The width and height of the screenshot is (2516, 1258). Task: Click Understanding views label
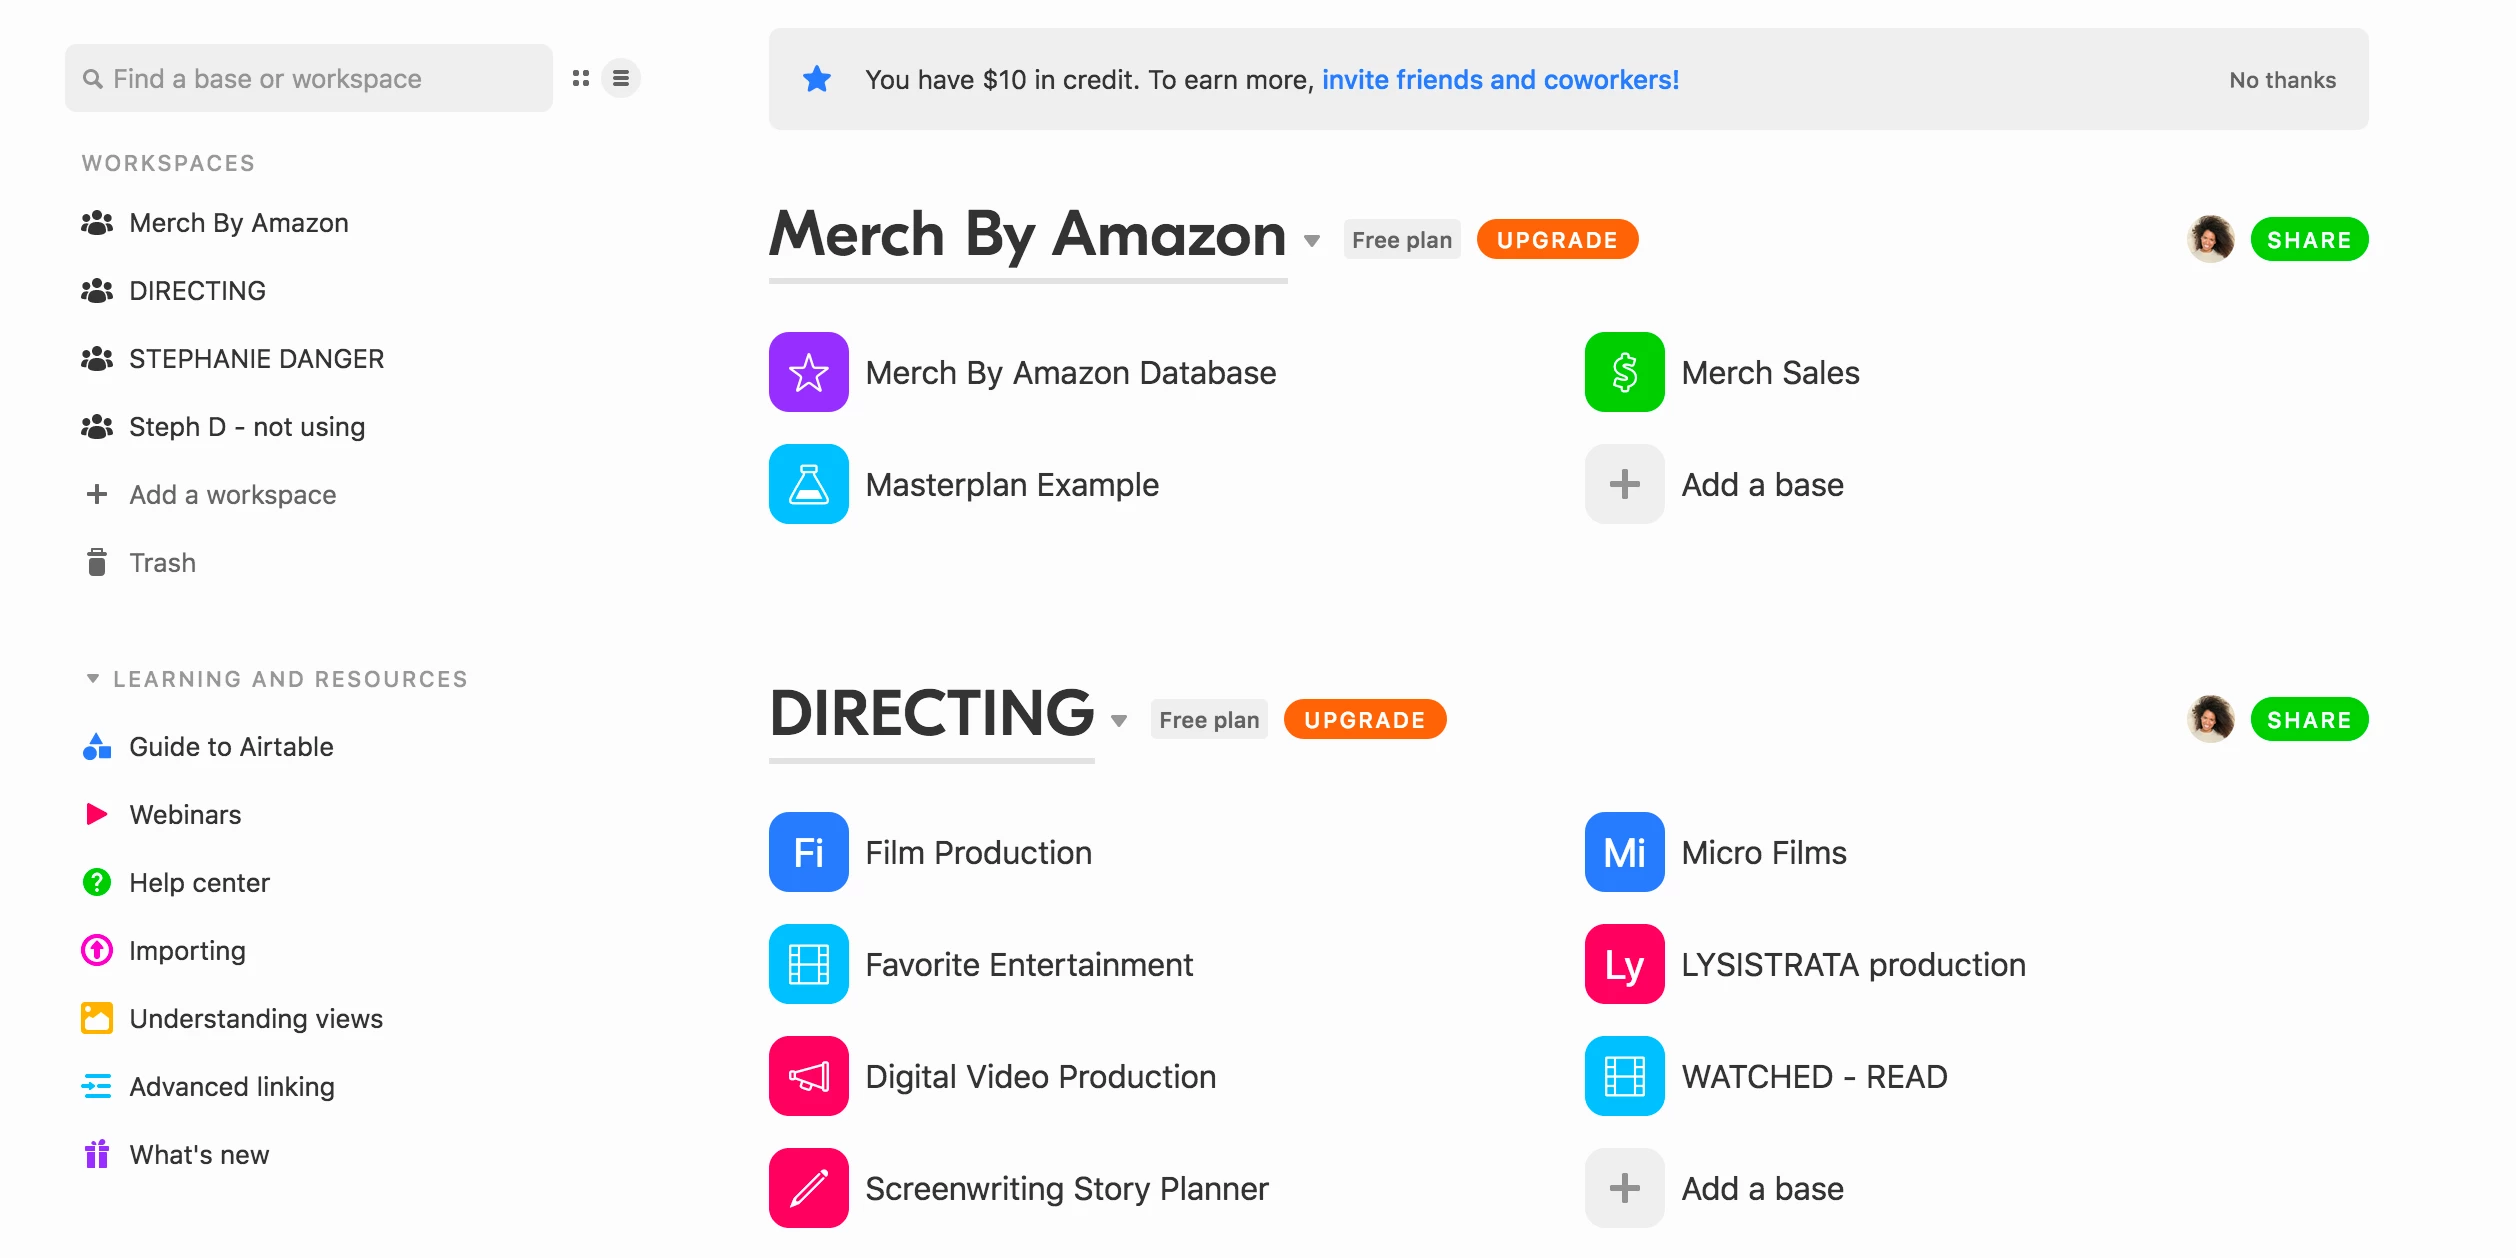pos(256,1018)
